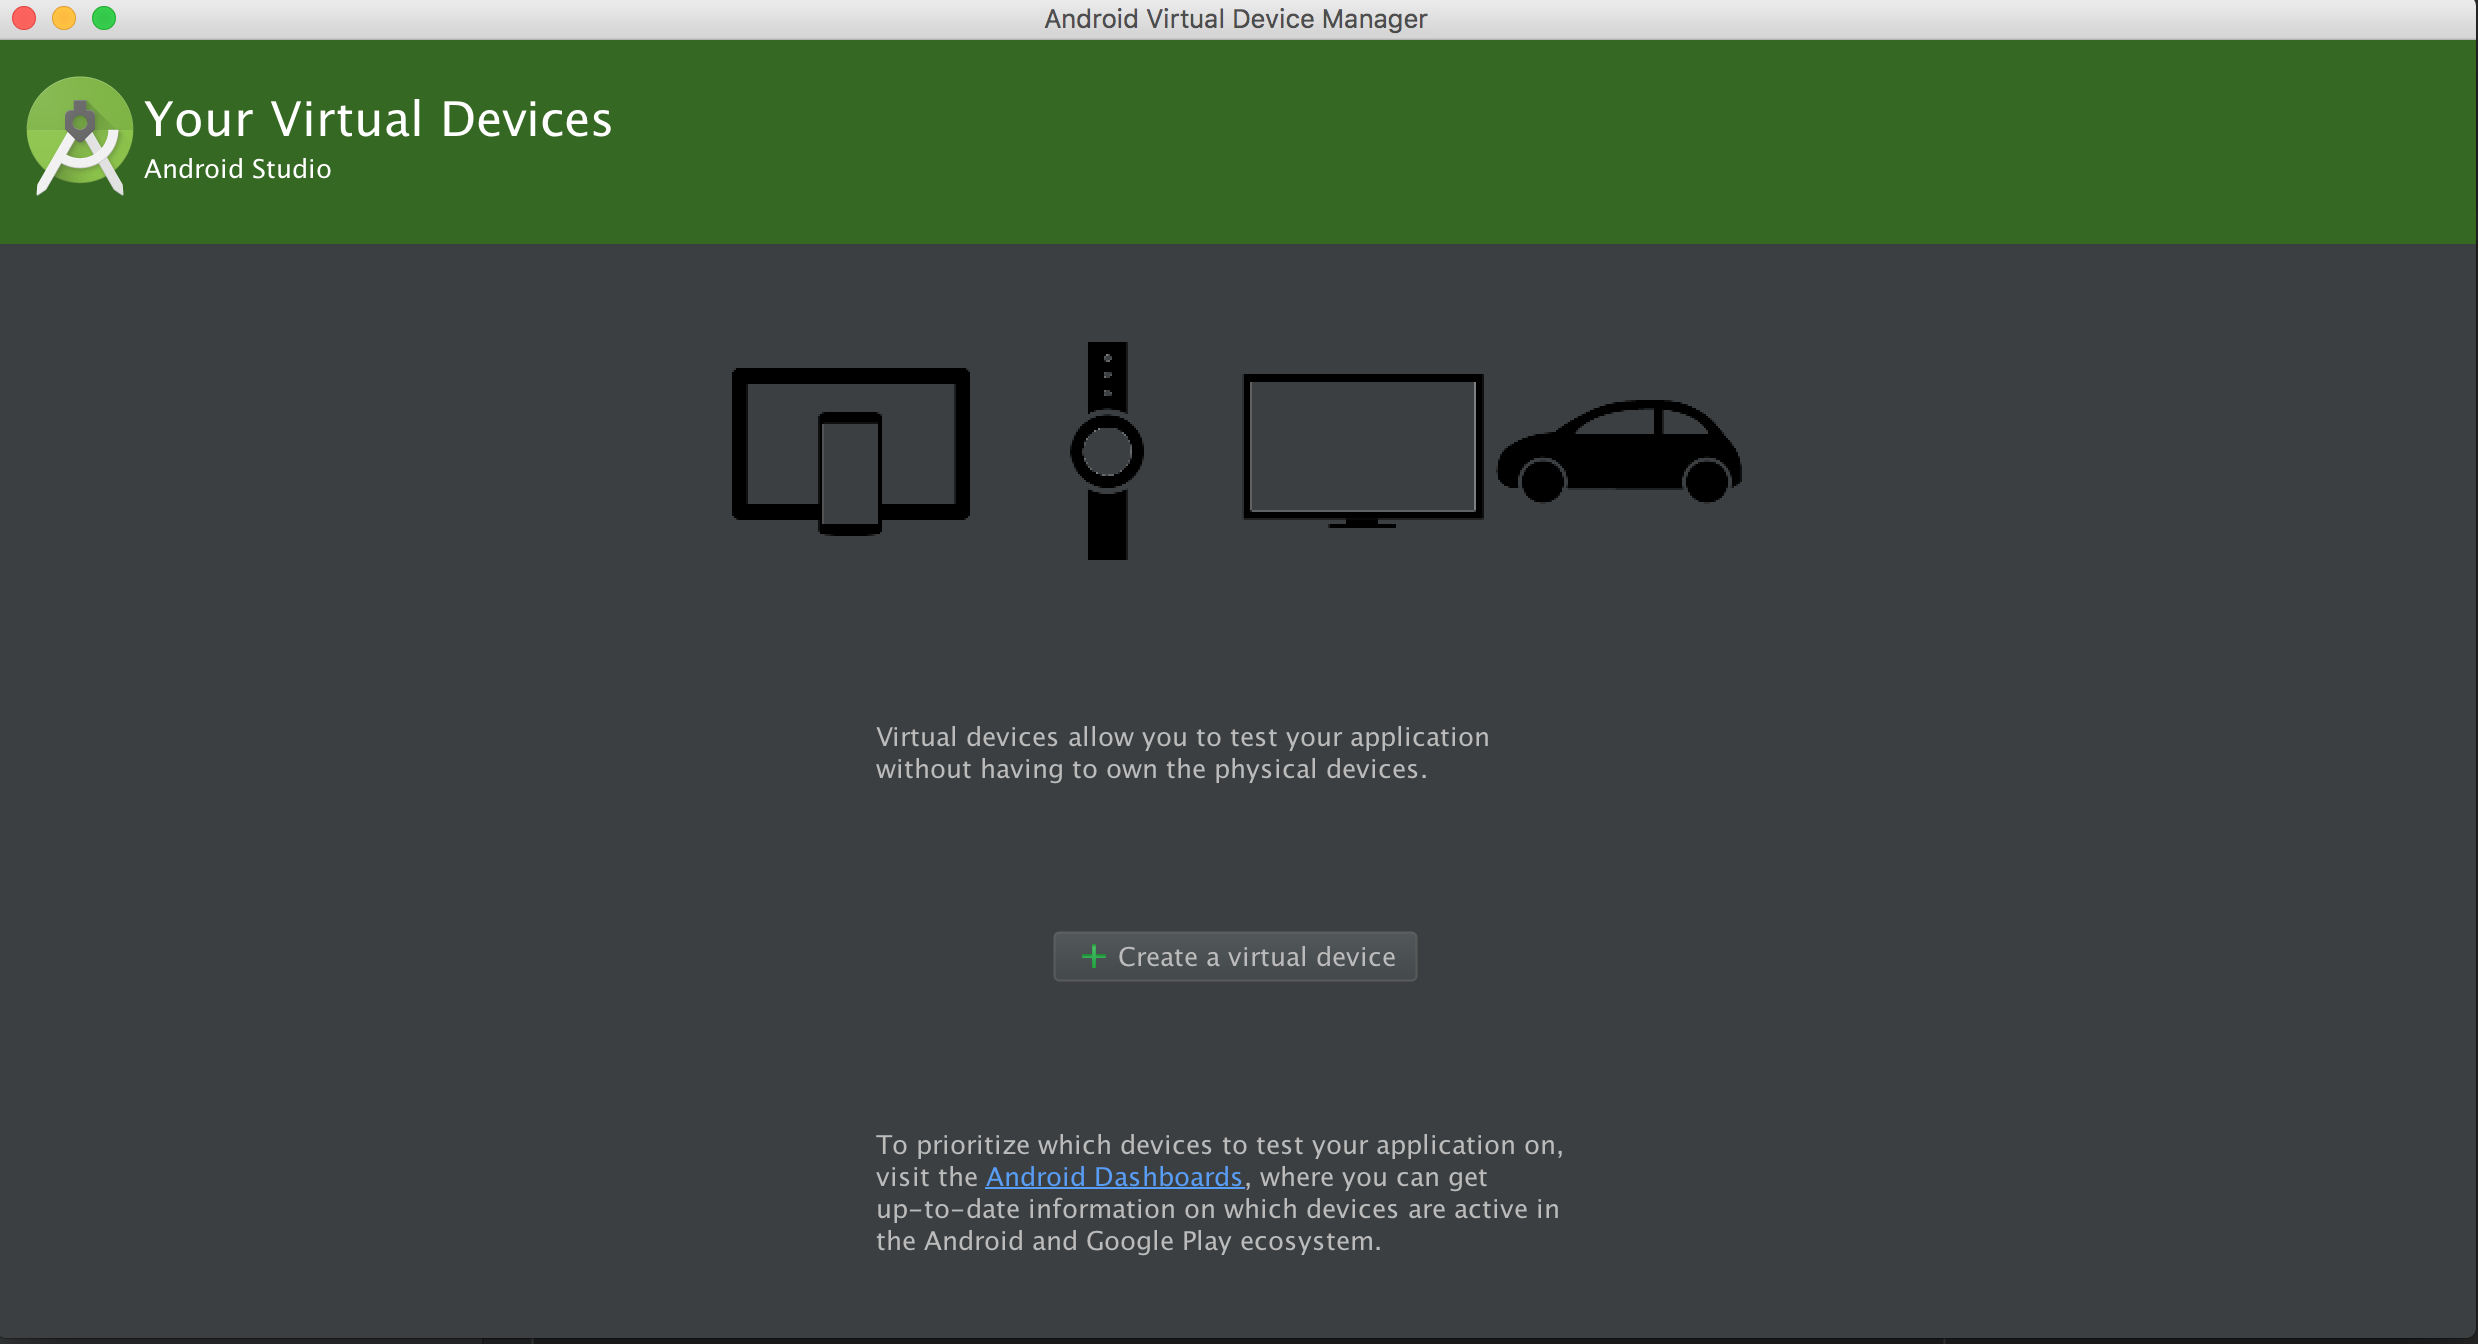This screenshot has height=1344, width=2478.
Task: Open the Android Dashboards link
Action: tap(1114, 1177)
